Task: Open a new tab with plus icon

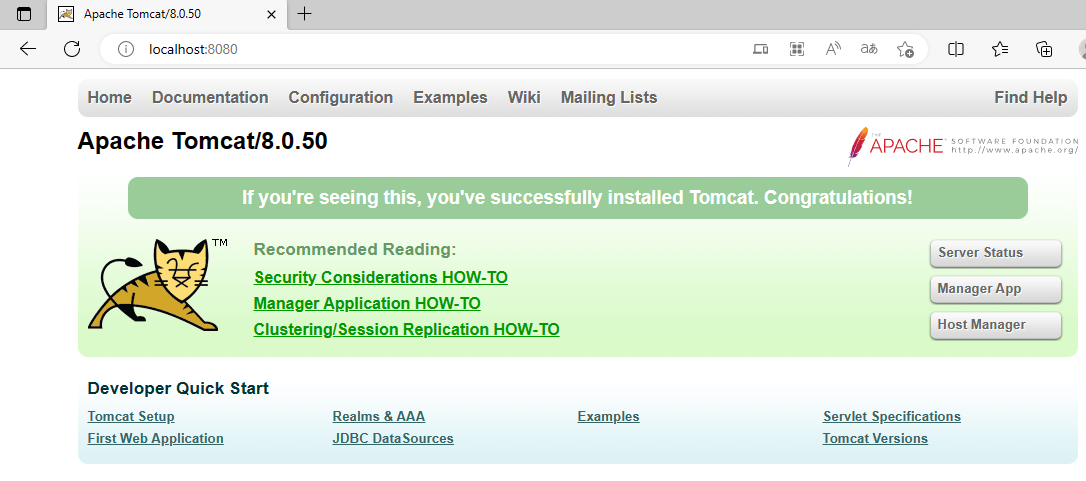Action: (303, 14)
